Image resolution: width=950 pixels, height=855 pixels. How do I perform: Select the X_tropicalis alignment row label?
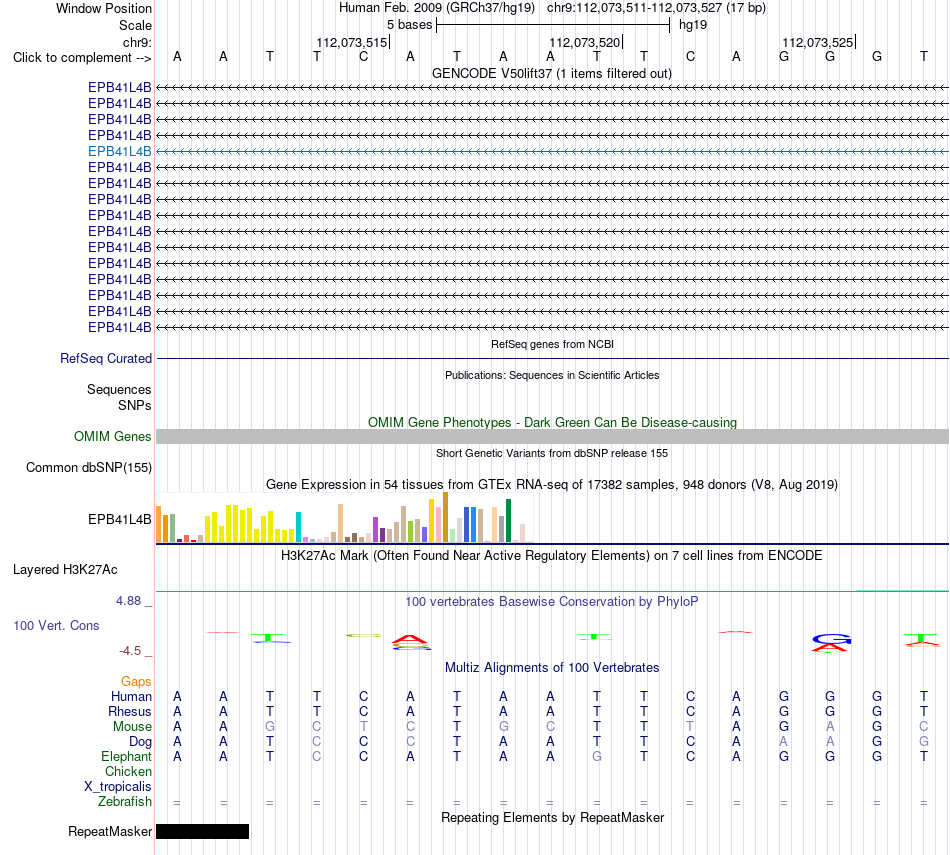tap(118, 787)
